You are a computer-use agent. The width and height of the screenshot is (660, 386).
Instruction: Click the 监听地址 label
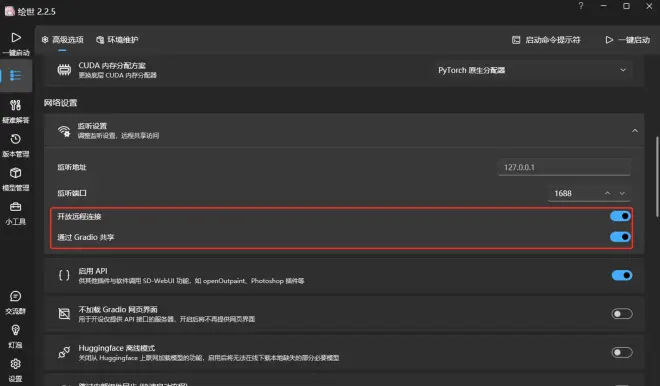click(x=72, y=168)
